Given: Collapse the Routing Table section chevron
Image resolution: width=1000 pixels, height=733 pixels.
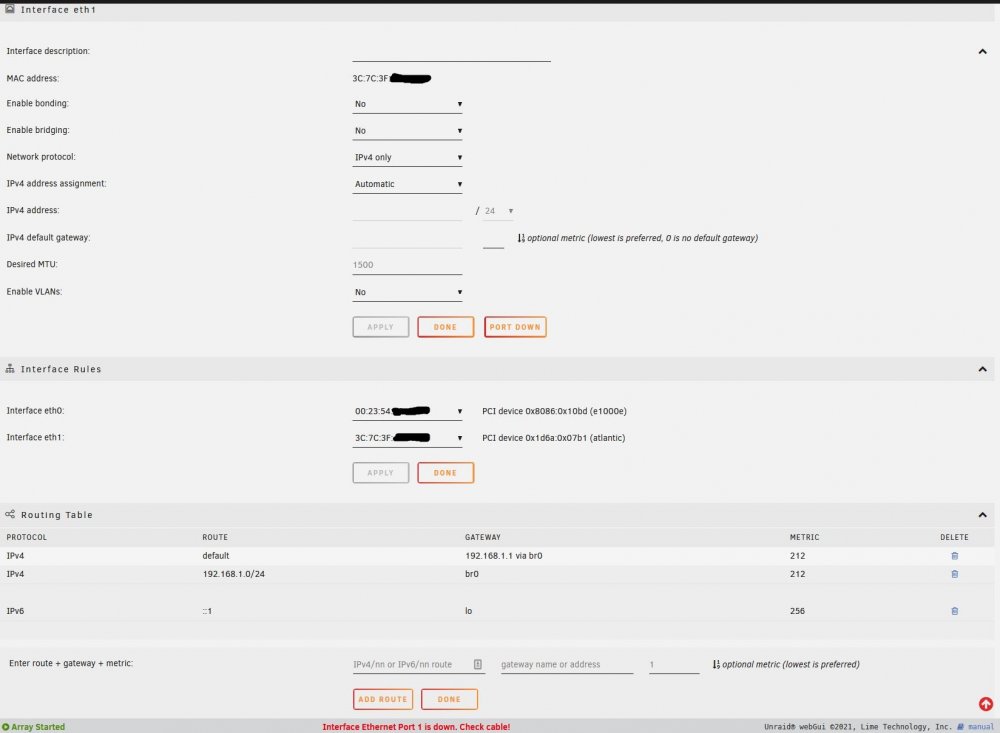Looking at the screenshot, I should tap(982, 515).
